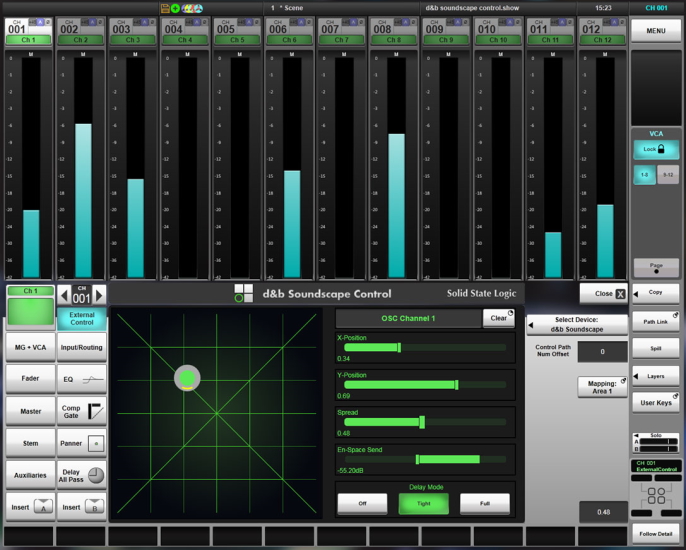Toggle External Control button
Screen dimensions: 686x550
coord(82,318)
